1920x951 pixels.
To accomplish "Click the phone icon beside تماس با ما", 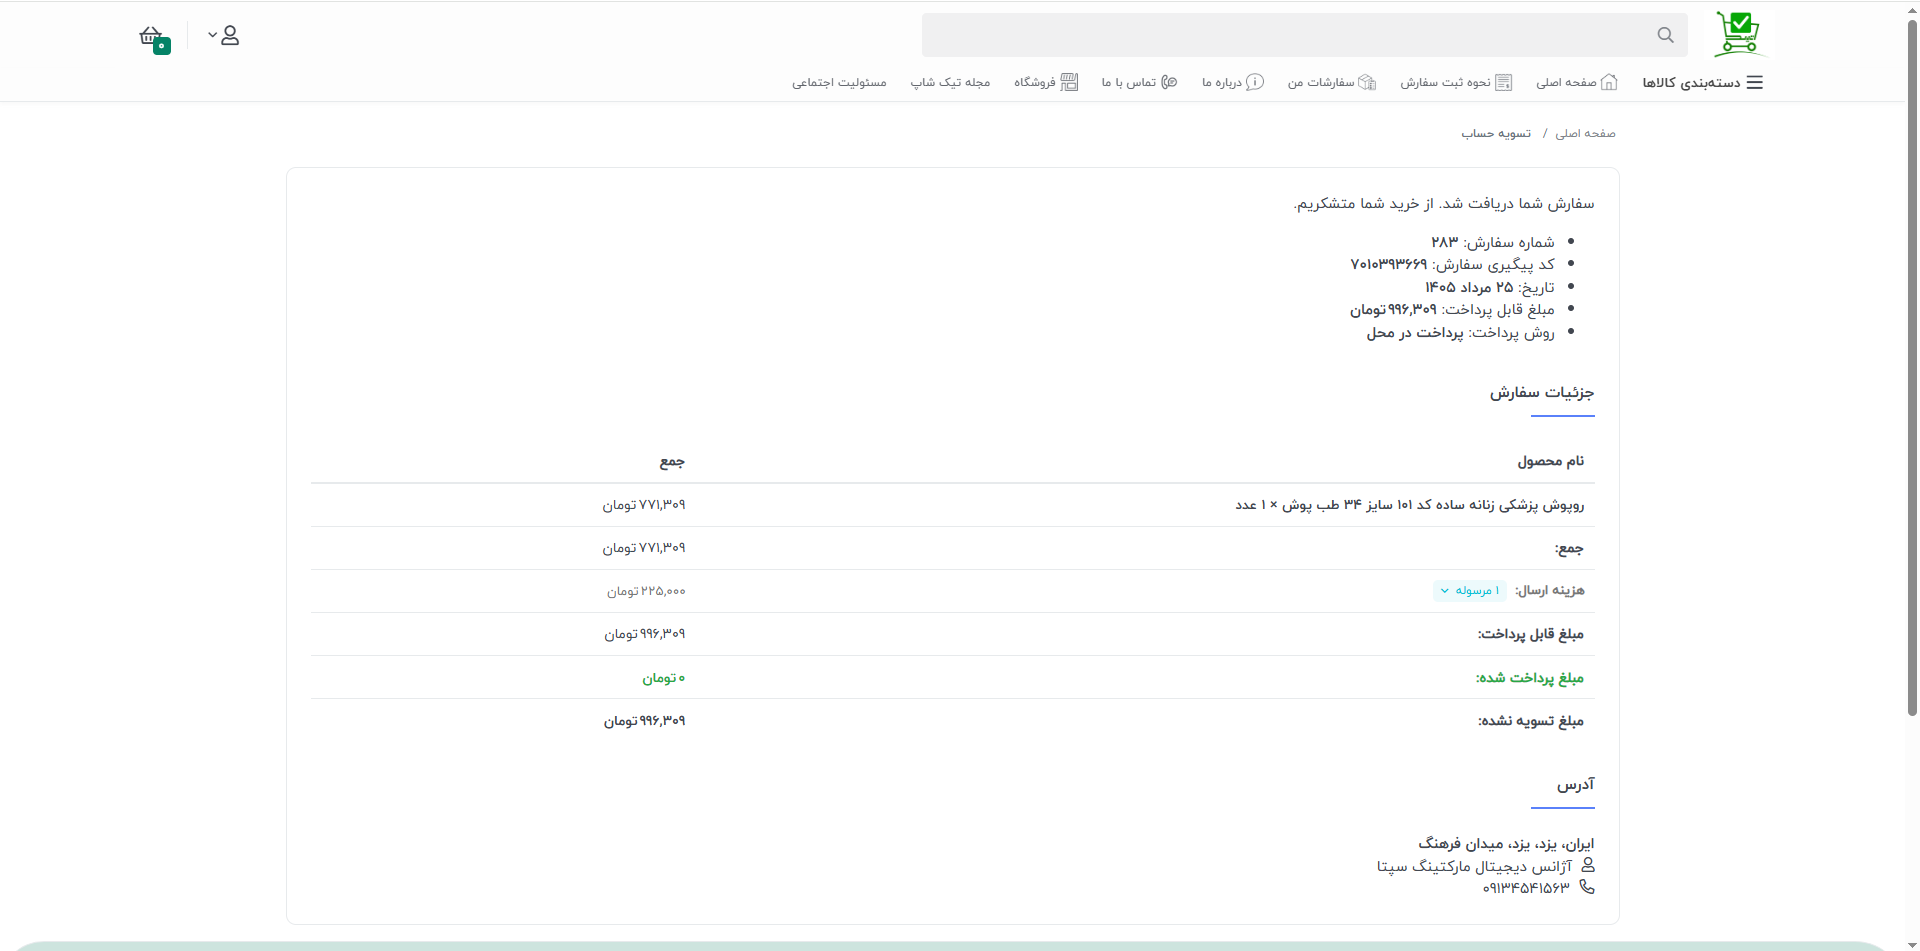I will [x=1169, y=82].
